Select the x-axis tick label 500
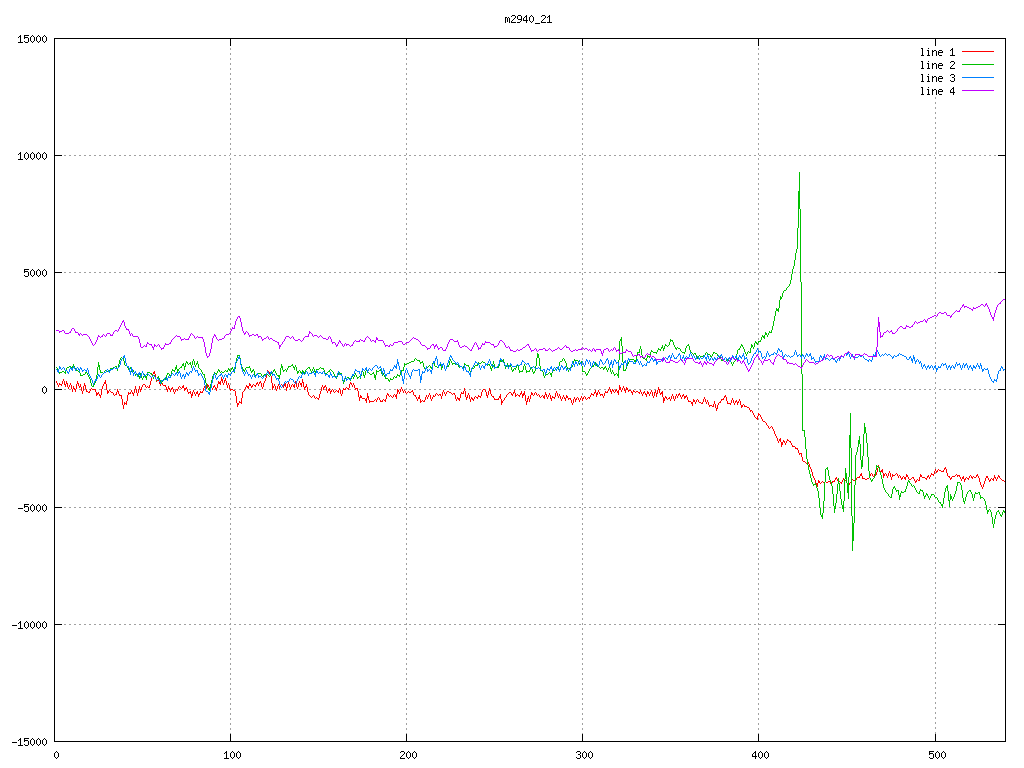The image size is (1024, 768). pos(935,755)
